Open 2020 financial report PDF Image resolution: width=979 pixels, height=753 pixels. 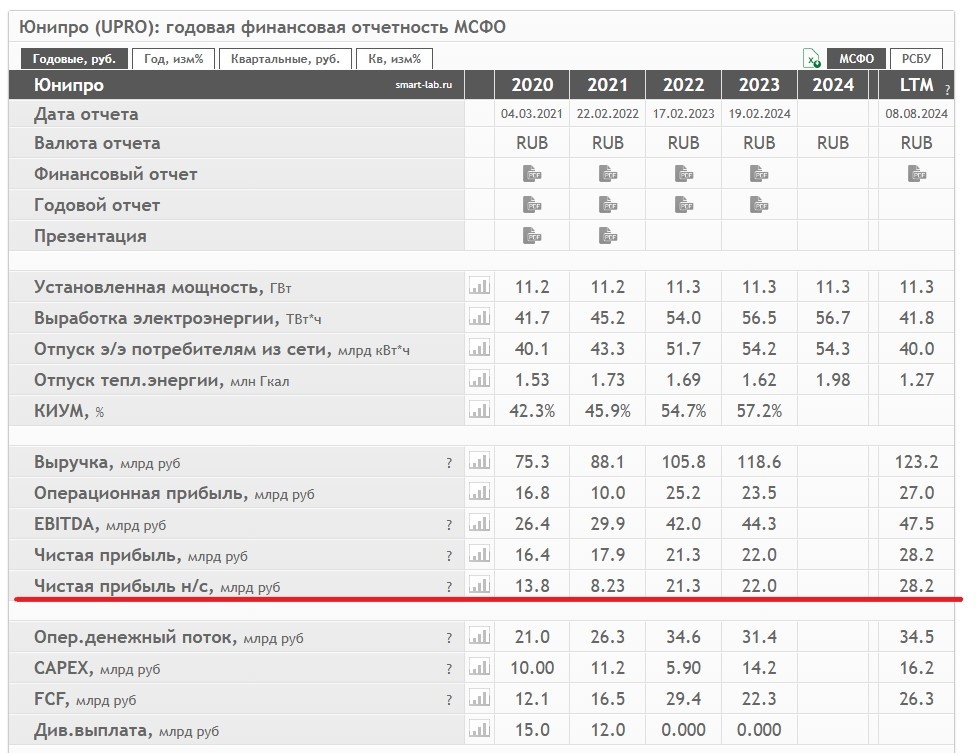pyautogui.click(x=532, y=174)
